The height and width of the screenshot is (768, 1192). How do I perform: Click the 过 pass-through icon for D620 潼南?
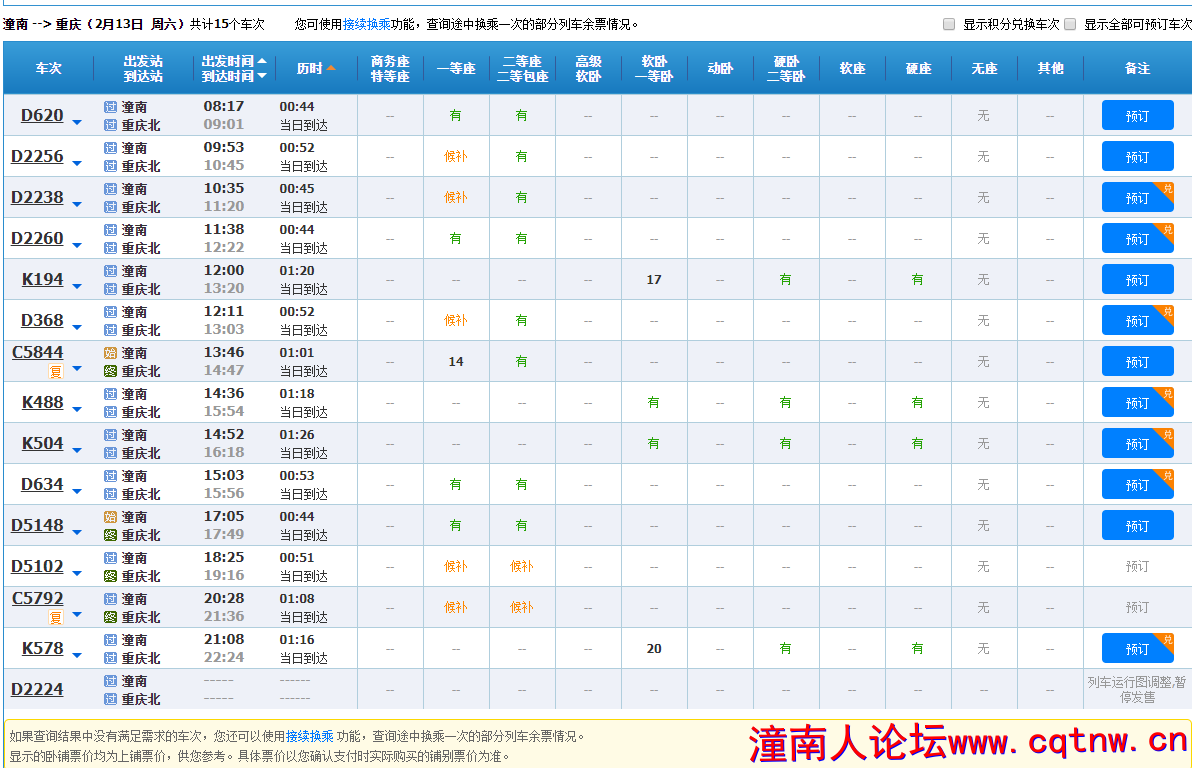pyautogui.click(x=110, y=106)
